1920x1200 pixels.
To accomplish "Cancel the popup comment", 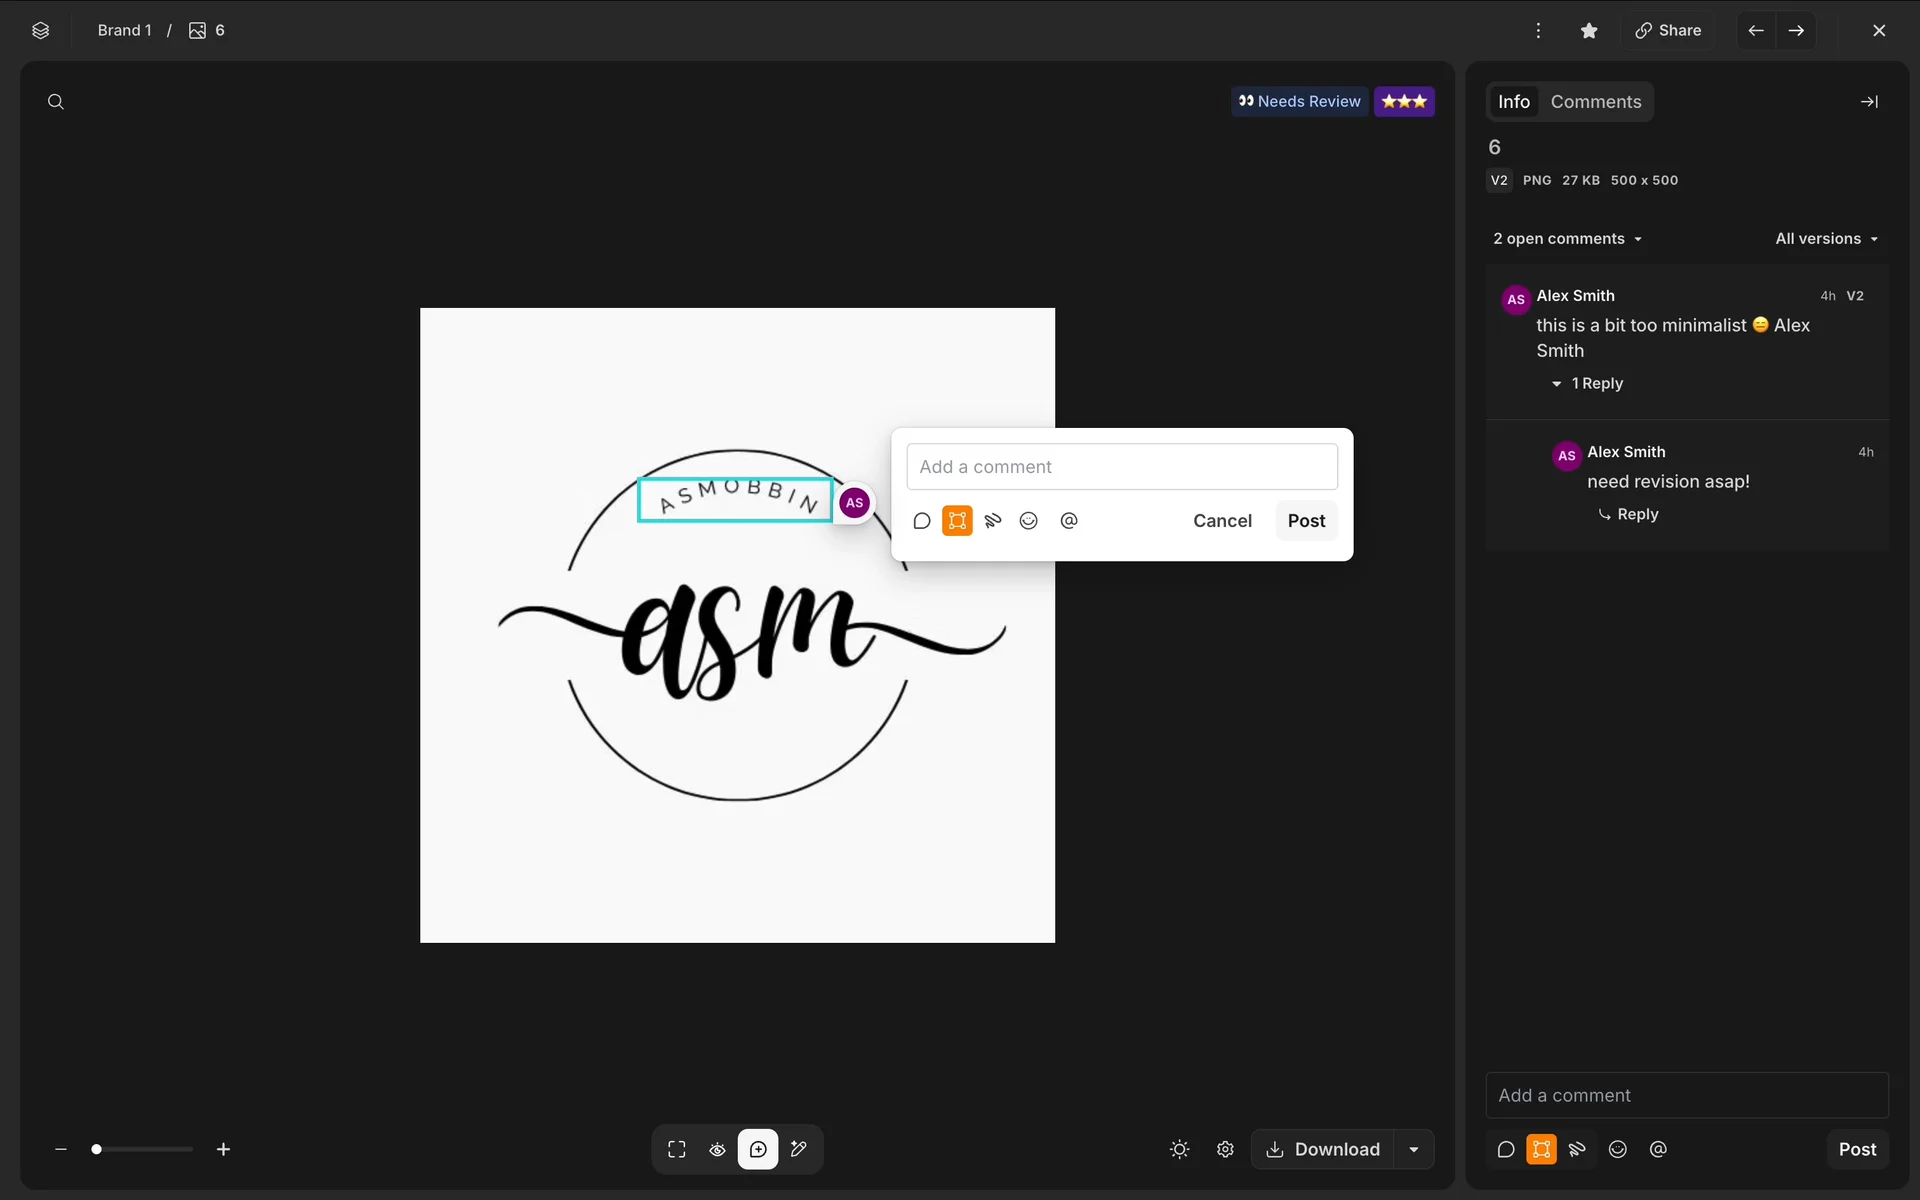I will (x=1222, y=521).
